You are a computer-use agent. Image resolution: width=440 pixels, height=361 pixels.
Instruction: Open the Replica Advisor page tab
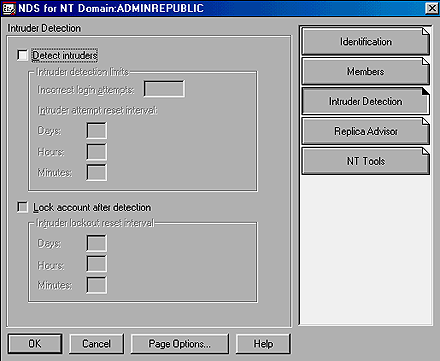pyautogui.click(x=366, y=131)
